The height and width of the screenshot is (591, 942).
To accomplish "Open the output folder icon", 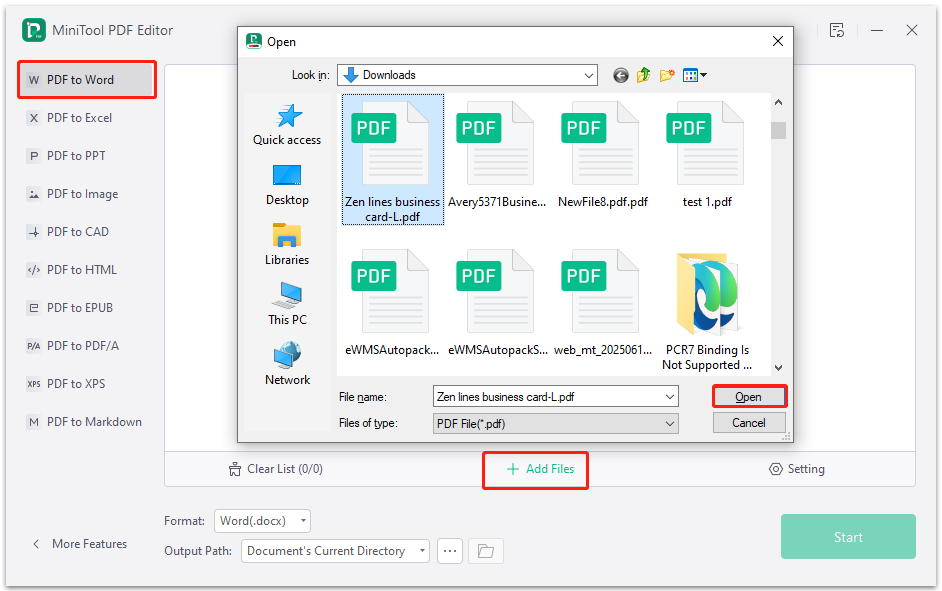I will (486, 551).
